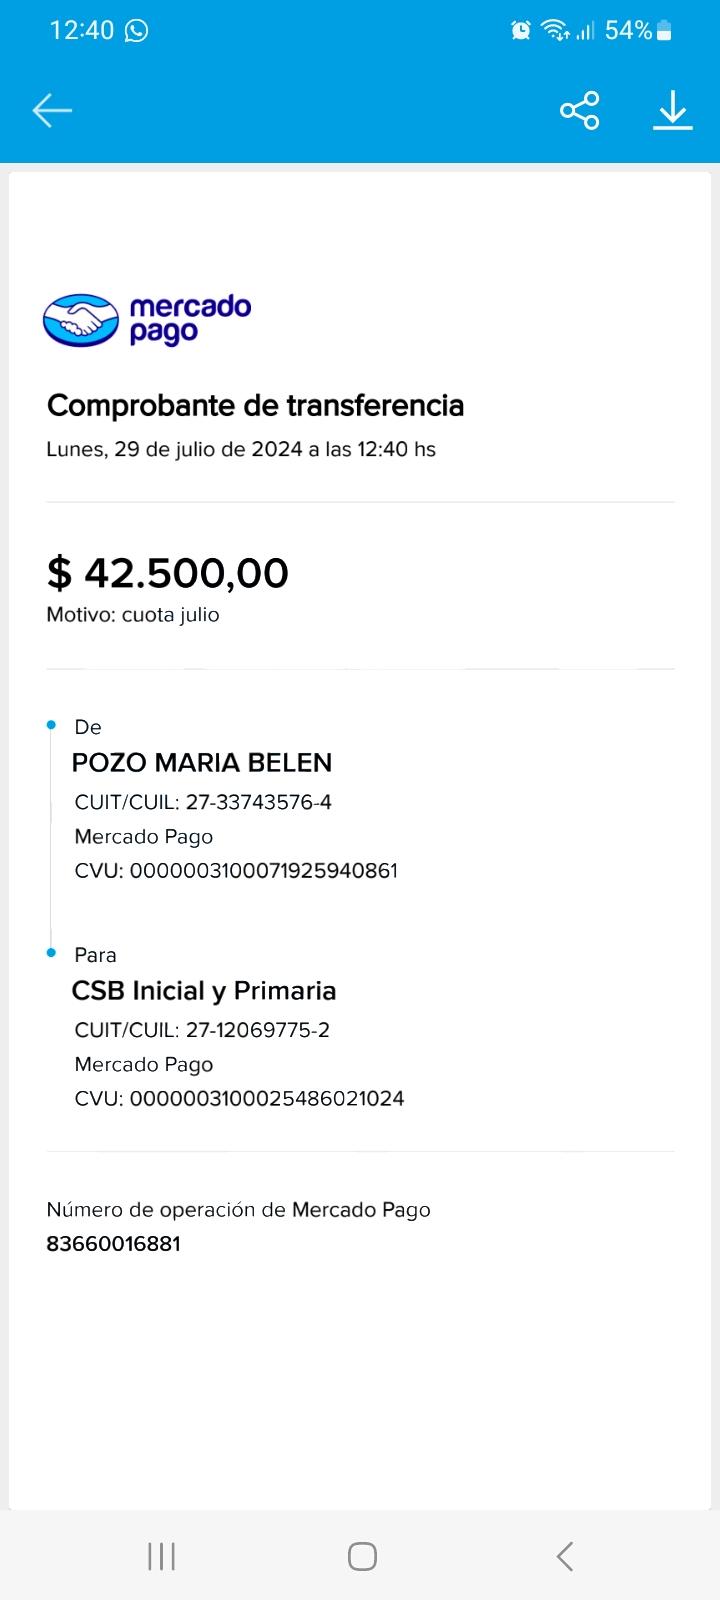Viewport: 720px width, 1600px height.
Task: Tap the Wi-Fi status icon
Action: click(x=555, y=31)
